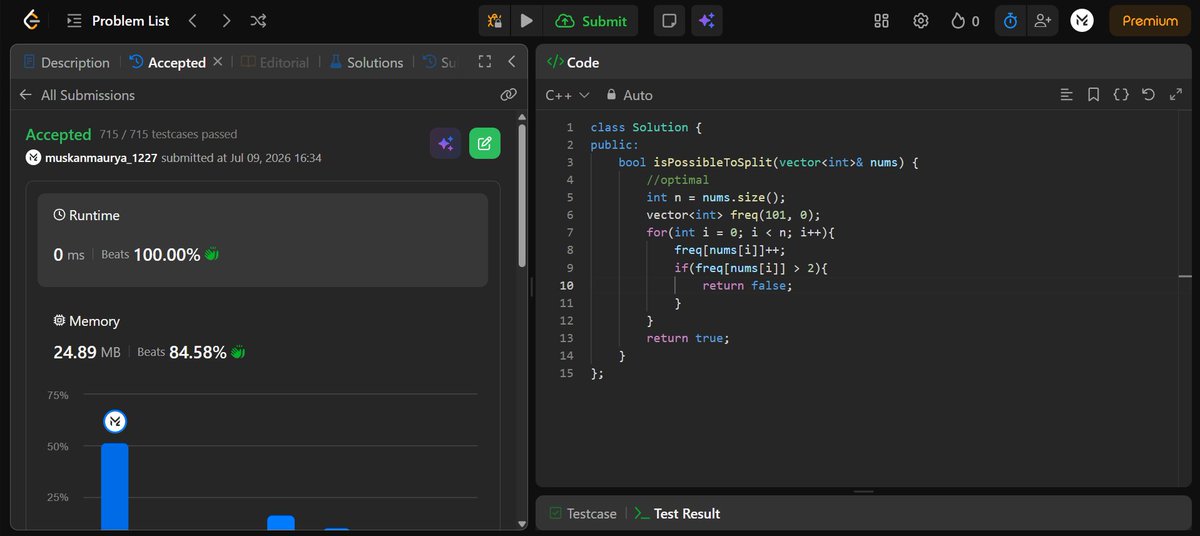Open the C++ language dropdown
This screenshot has height=536, width=1200.
point(567,95)
